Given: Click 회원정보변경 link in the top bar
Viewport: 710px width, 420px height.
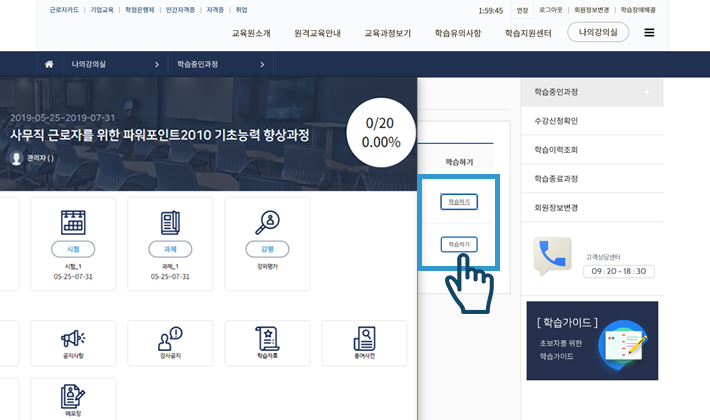Looking at the screenshot, I should coord(591,10).
